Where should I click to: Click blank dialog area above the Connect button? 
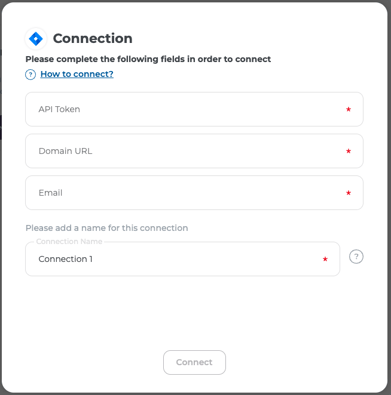194,313
